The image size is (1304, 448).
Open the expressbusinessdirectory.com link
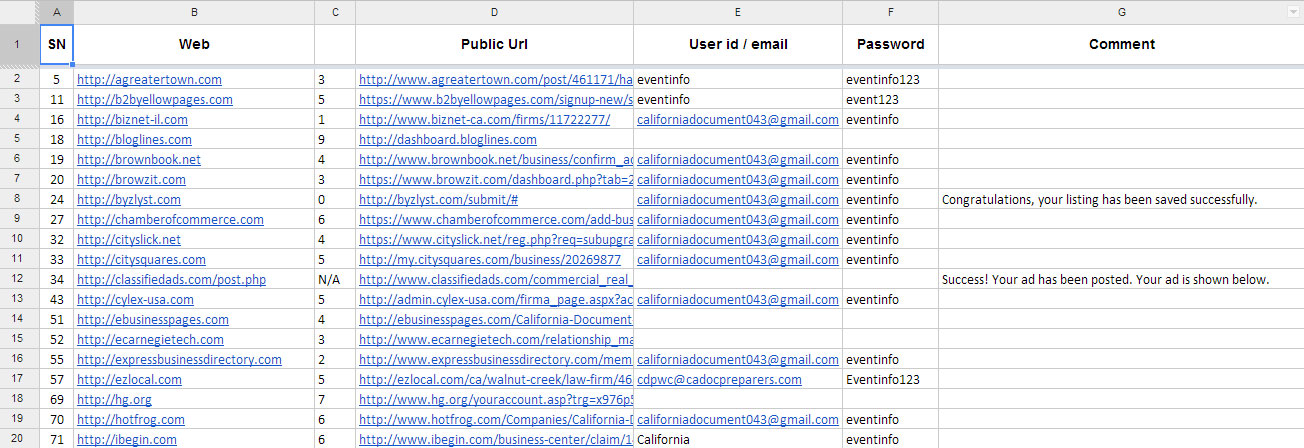coord(179,359)
